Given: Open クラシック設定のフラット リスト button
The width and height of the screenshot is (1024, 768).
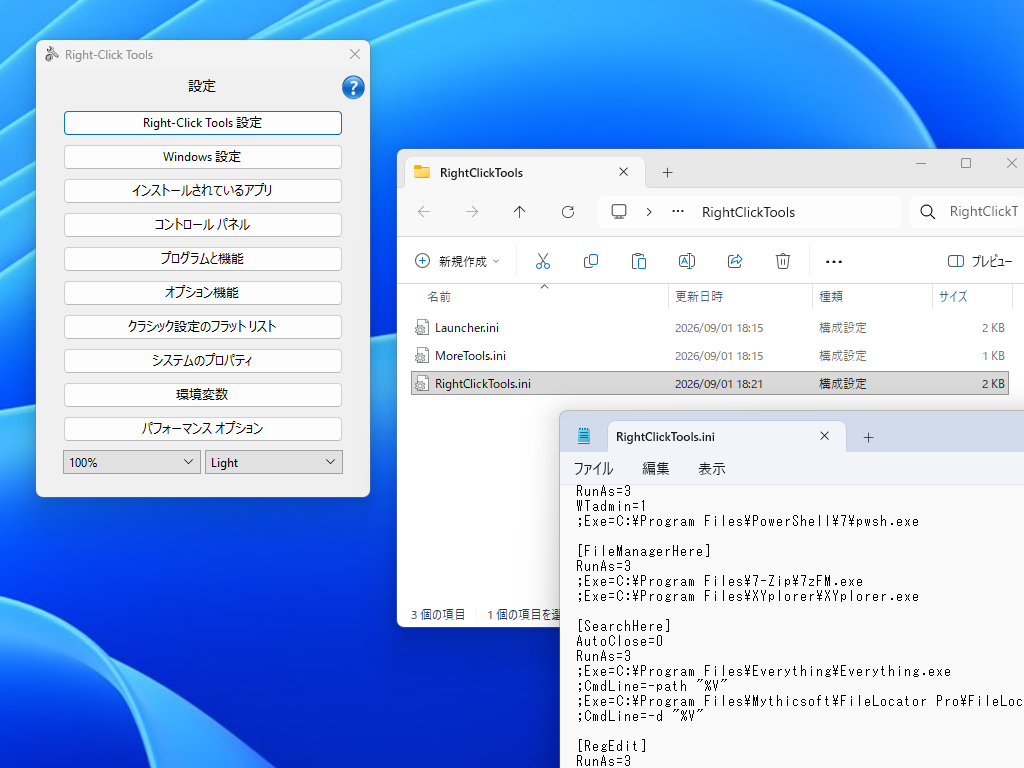Looking at the screenshot, I should (202, 327).
